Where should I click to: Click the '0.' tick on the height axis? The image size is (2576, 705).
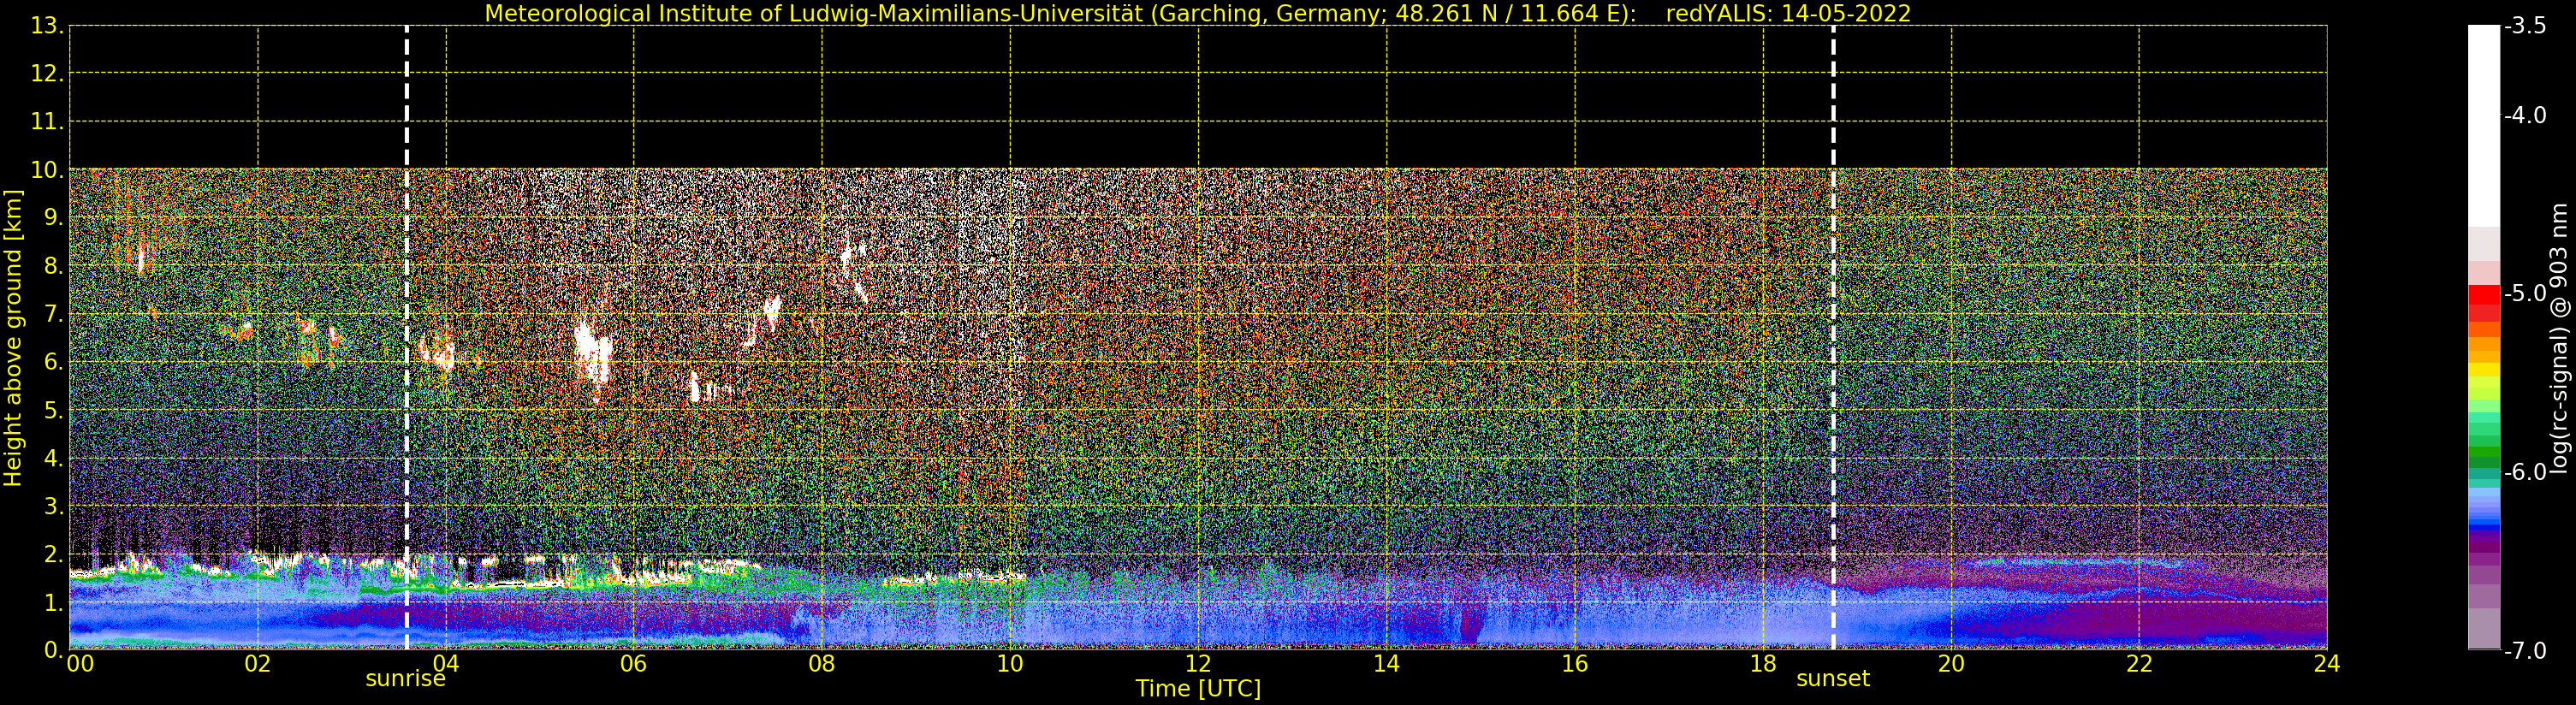click(54, 650)
